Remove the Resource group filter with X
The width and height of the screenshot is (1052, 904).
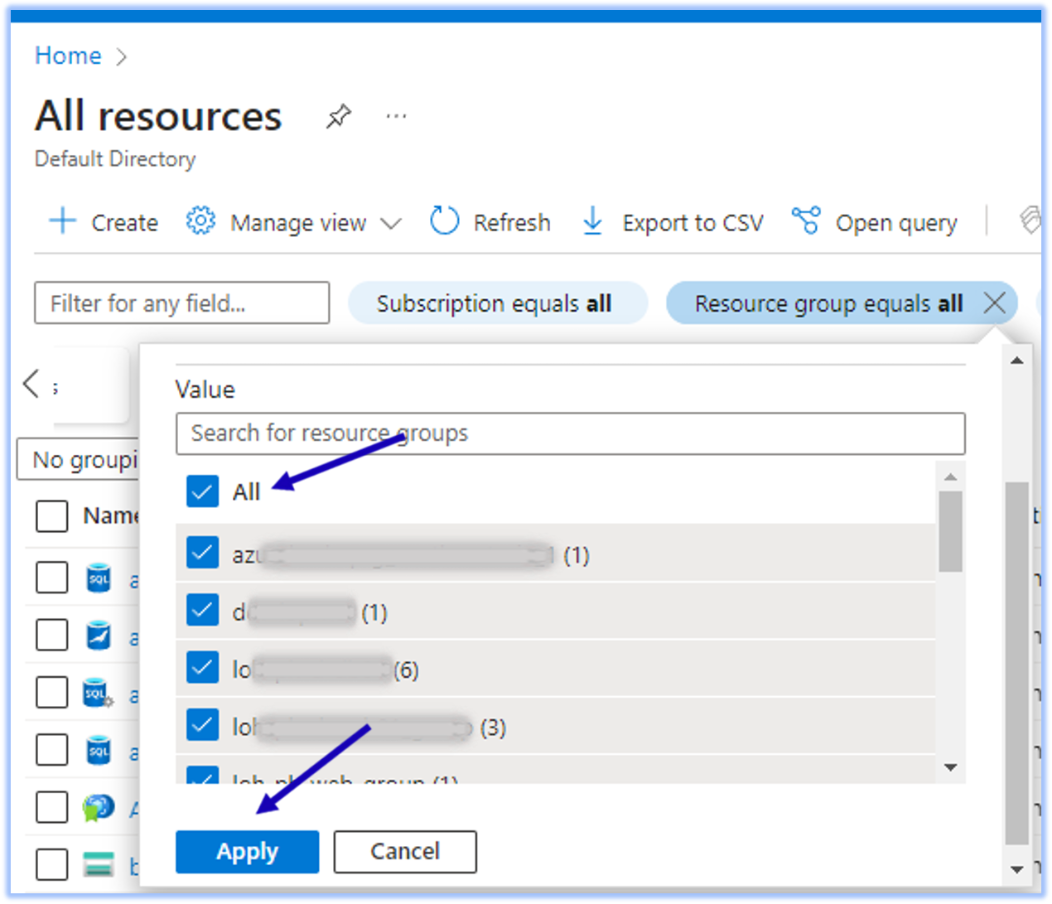(x=994, y=303)
